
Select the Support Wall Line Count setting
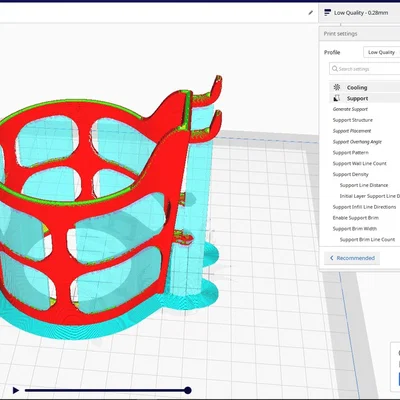359,163
